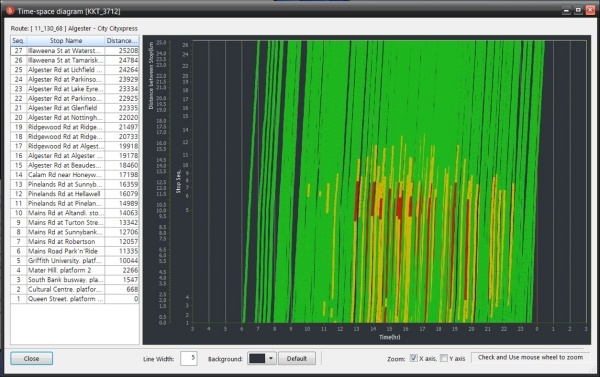
Task: Minimize the Time-space diagram window
Action: [566, 11]
